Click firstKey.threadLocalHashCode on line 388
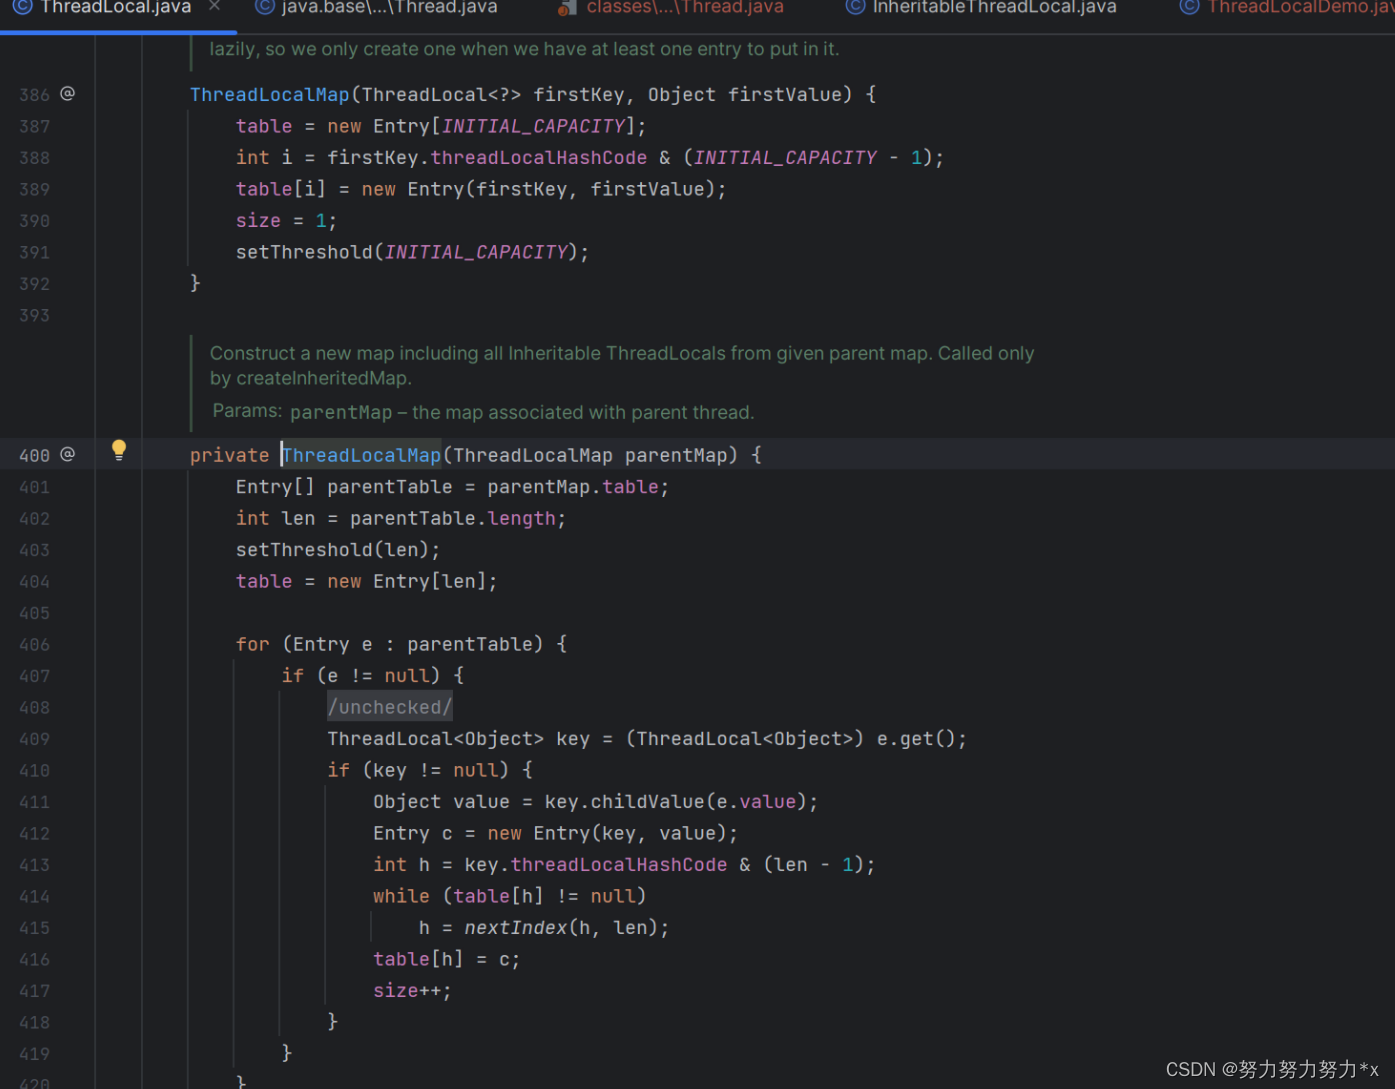Viewport: 1395px width, 1089px height. click(x=487, y=158)
